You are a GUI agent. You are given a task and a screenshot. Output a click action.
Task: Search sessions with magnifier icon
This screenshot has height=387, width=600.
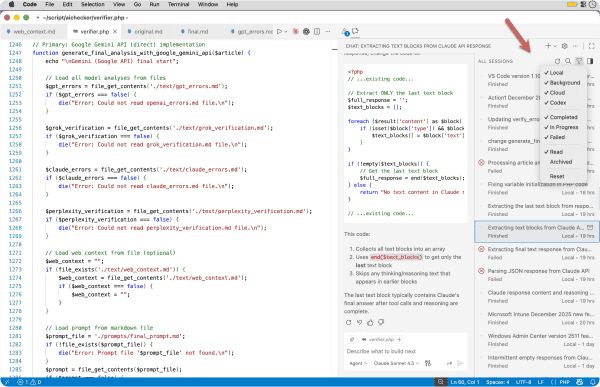[568, 61]
